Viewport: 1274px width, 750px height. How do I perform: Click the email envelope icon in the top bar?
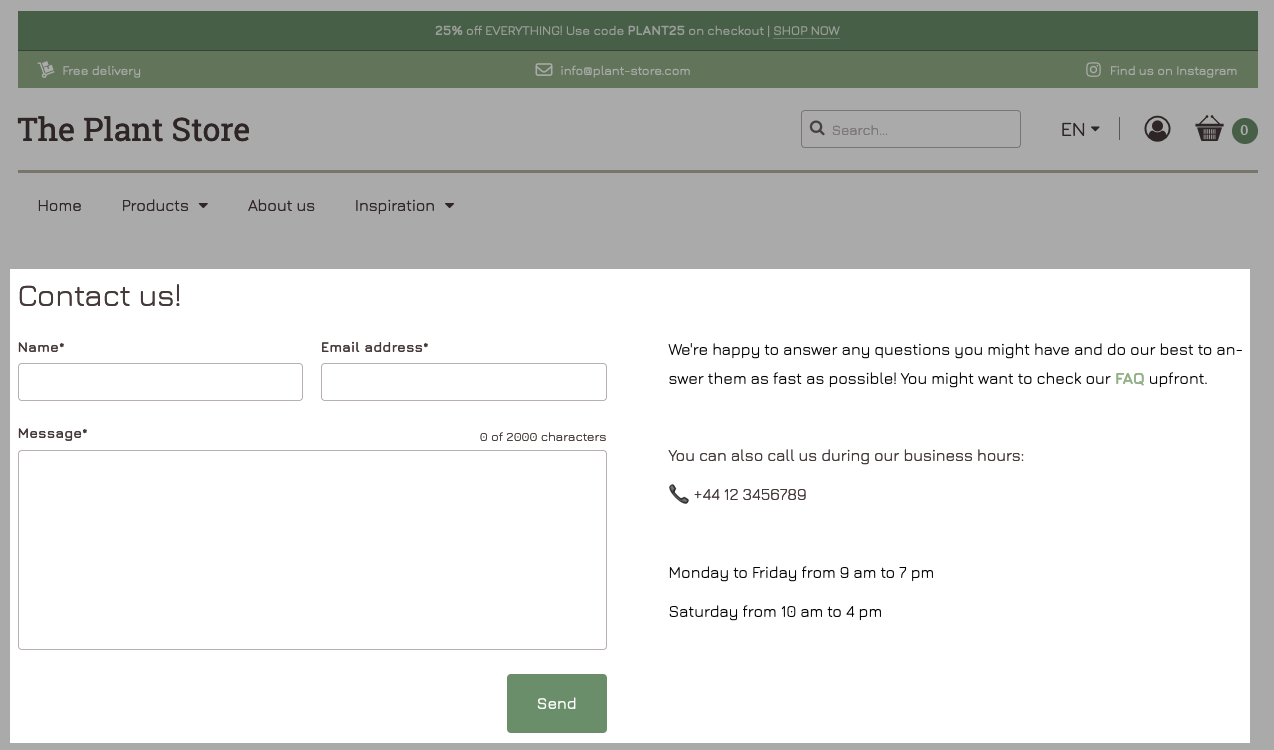coord(544,70)
